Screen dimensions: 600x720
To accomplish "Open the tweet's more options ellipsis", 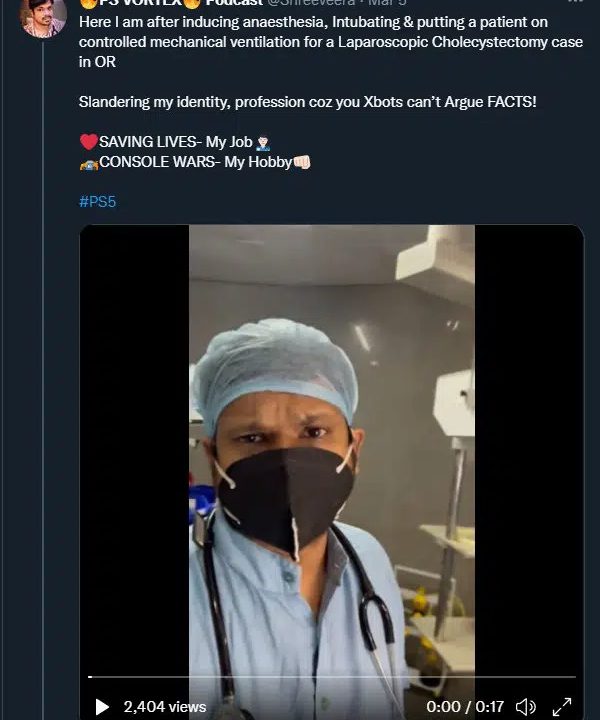I will click(575, 3).
